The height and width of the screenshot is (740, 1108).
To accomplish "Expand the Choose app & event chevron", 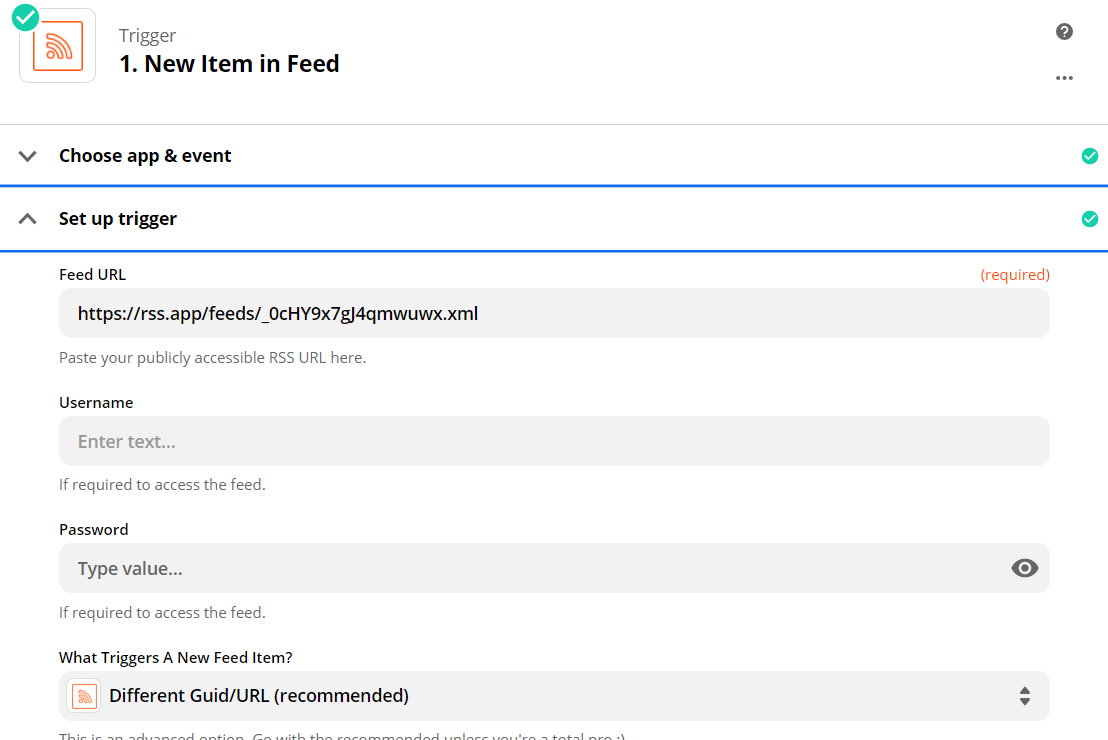I will point(28,156).
